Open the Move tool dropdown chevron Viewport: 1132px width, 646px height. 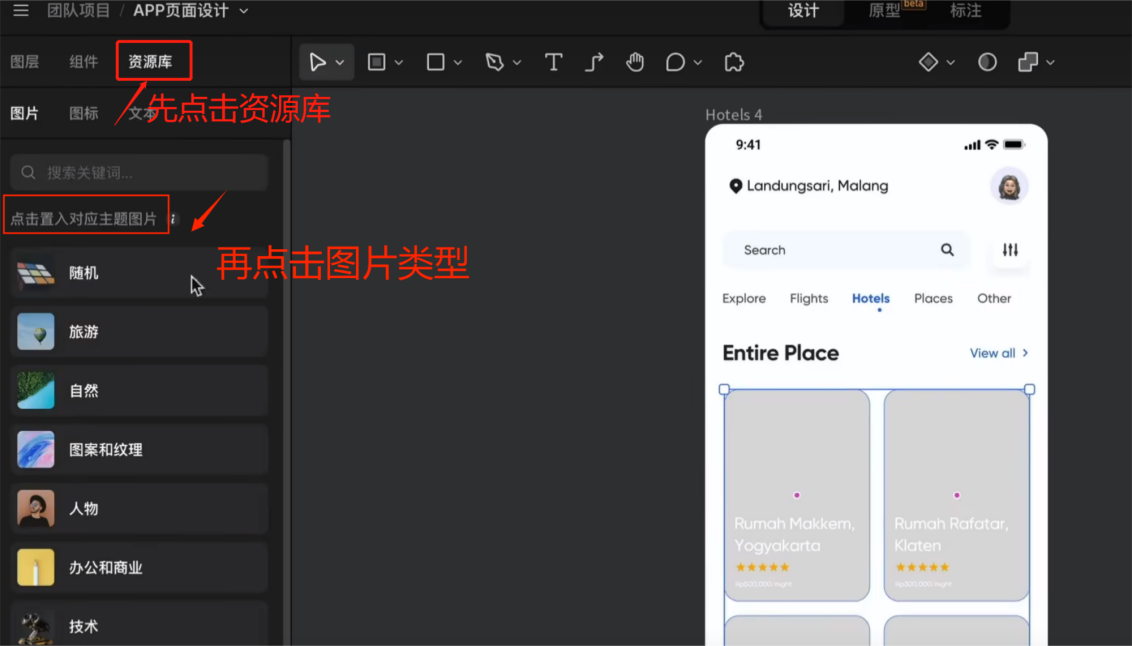coord(339,62)
